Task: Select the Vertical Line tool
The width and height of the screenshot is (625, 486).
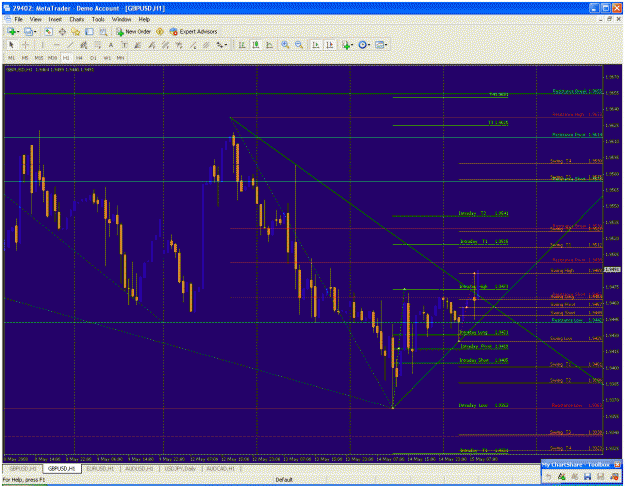Action: 42,45
